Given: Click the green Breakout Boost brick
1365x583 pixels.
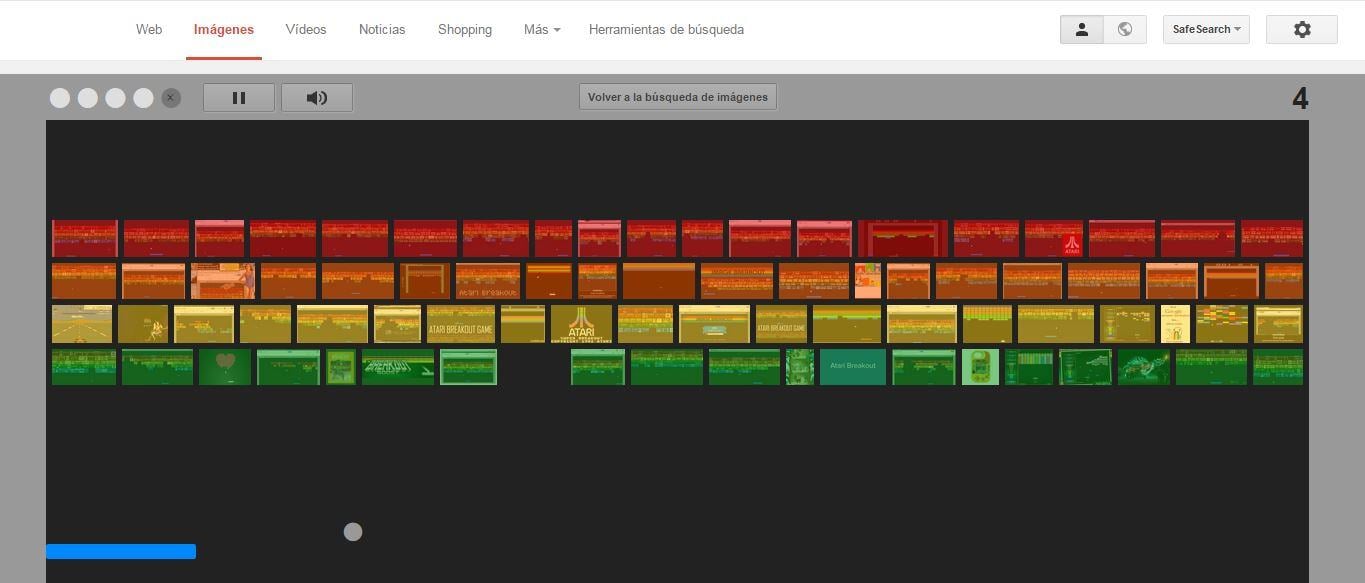Looking at the screenshot, I should click(398, 367).
